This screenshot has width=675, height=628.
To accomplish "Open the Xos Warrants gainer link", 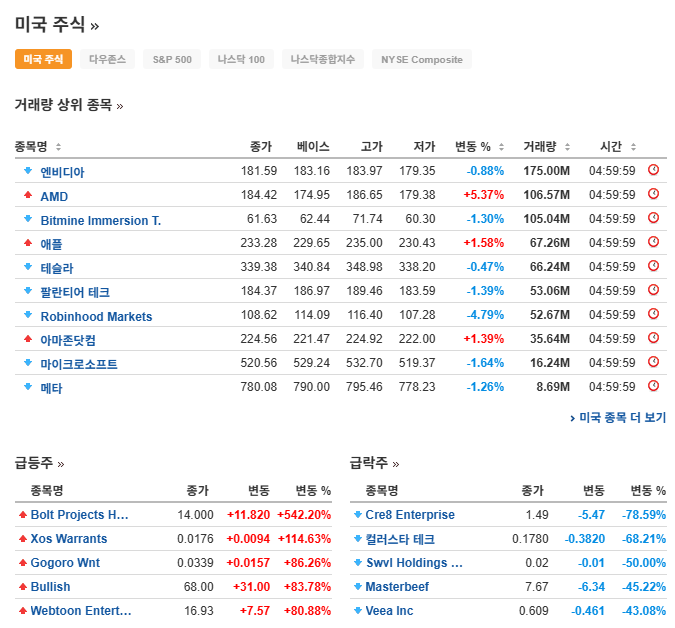I will tap(69, 538).
